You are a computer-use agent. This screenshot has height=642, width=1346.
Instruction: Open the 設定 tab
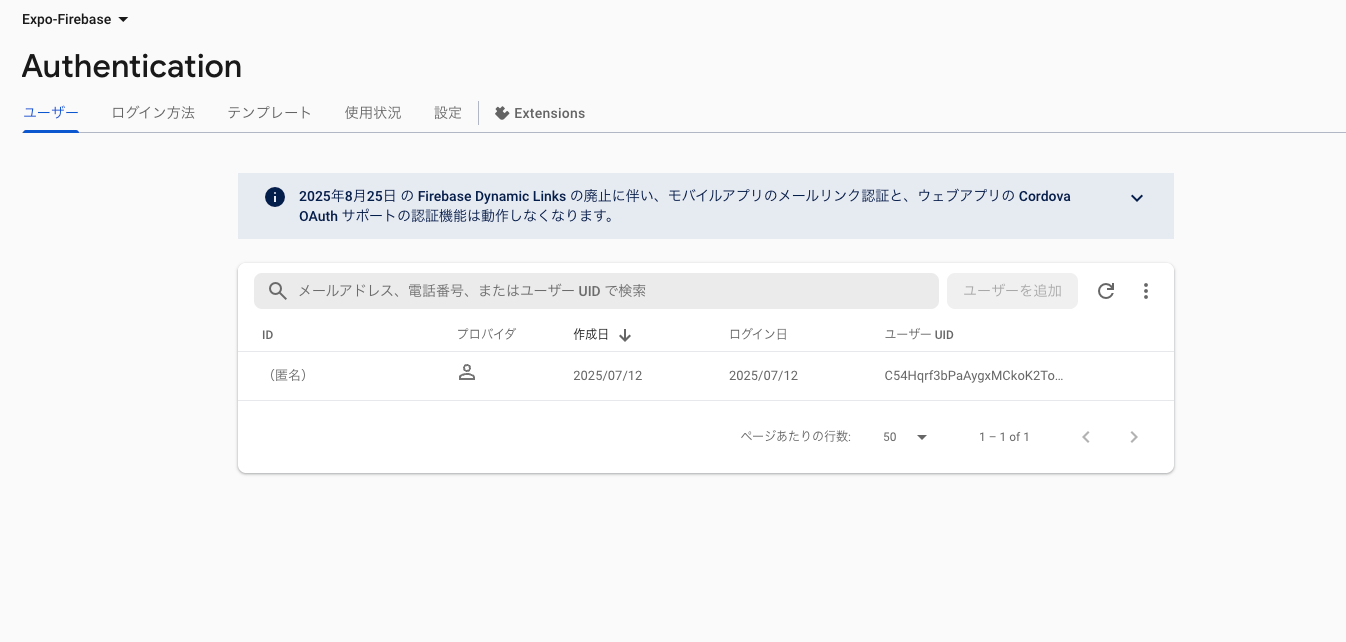coord(448,113)
